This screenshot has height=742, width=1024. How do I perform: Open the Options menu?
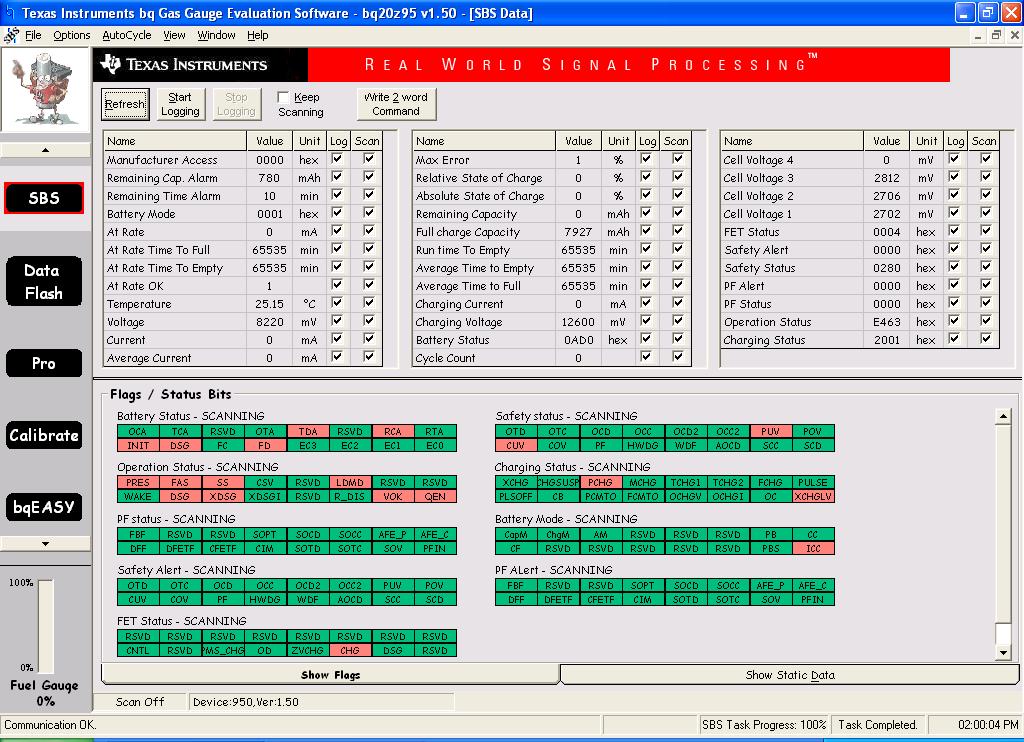72,35
